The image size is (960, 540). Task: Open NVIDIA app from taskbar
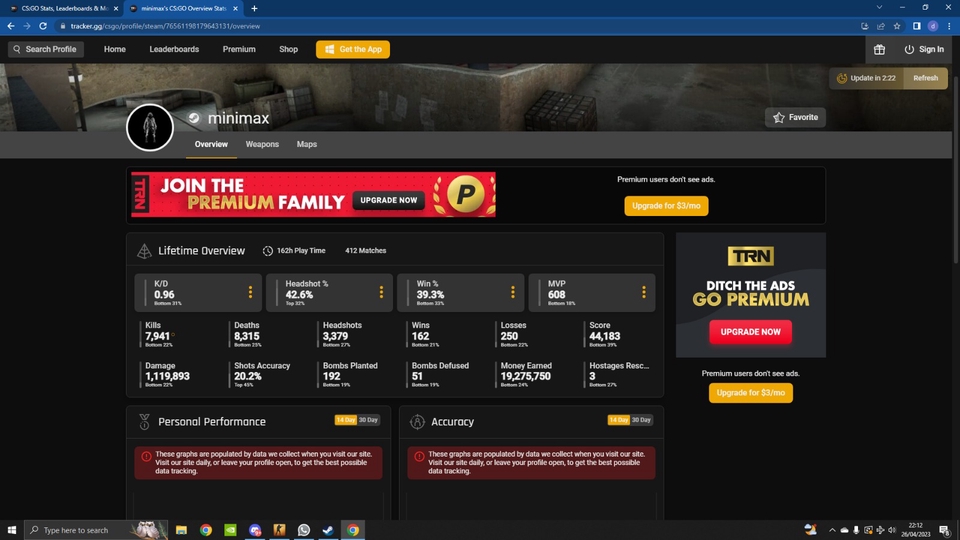[x=230, y=530]
